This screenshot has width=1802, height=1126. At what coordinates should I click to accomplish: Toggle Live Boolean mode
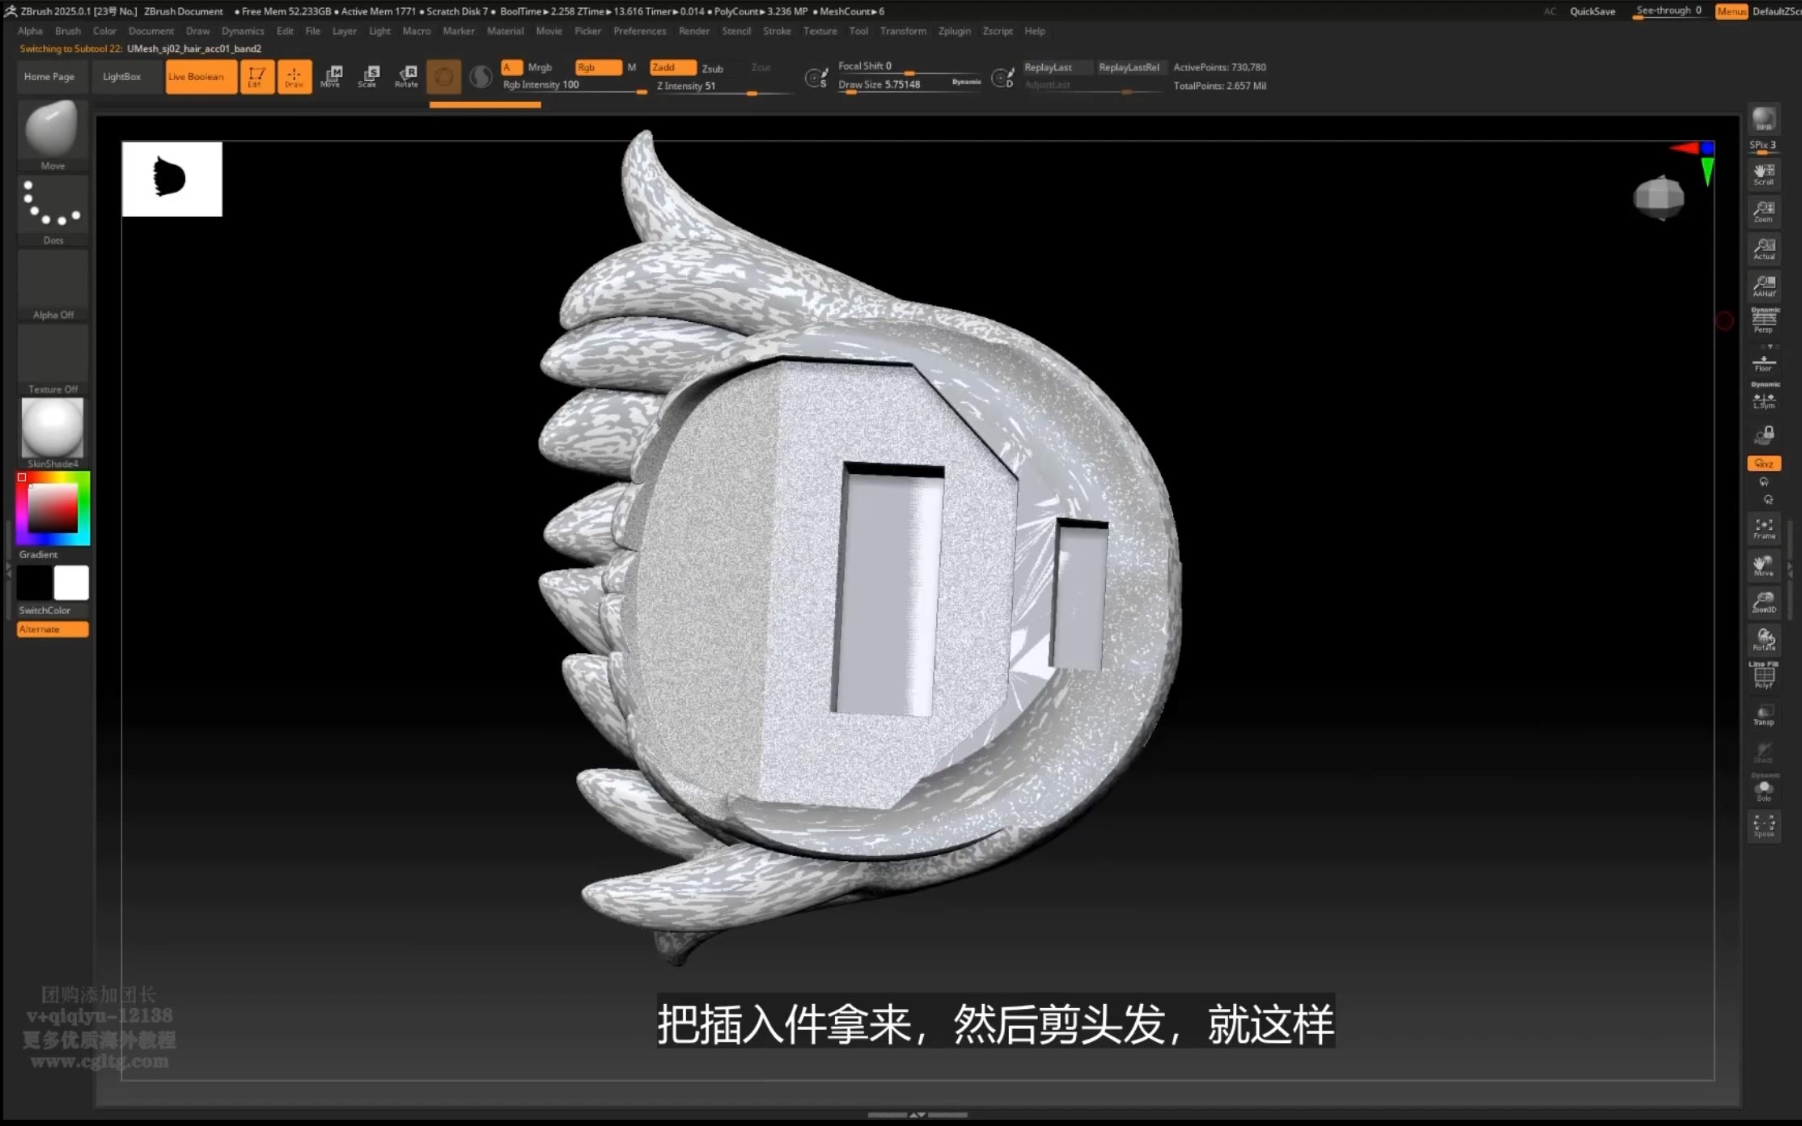(200, 77)
